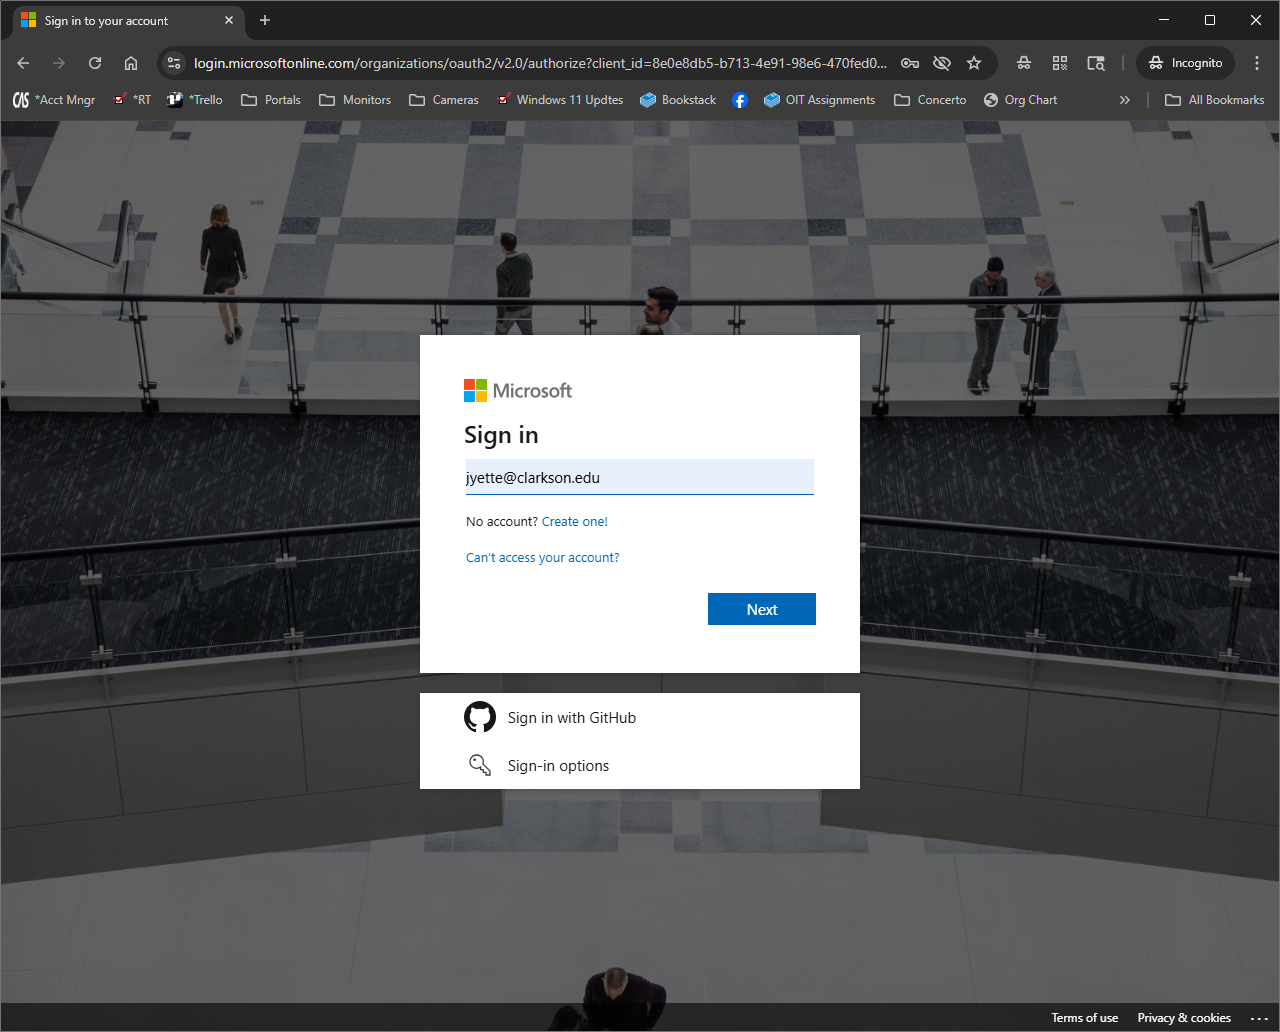Choose Sign in with GitHub
Image resolution: width=1280 pixels, height=1032 pixels.
click(640, 717)
